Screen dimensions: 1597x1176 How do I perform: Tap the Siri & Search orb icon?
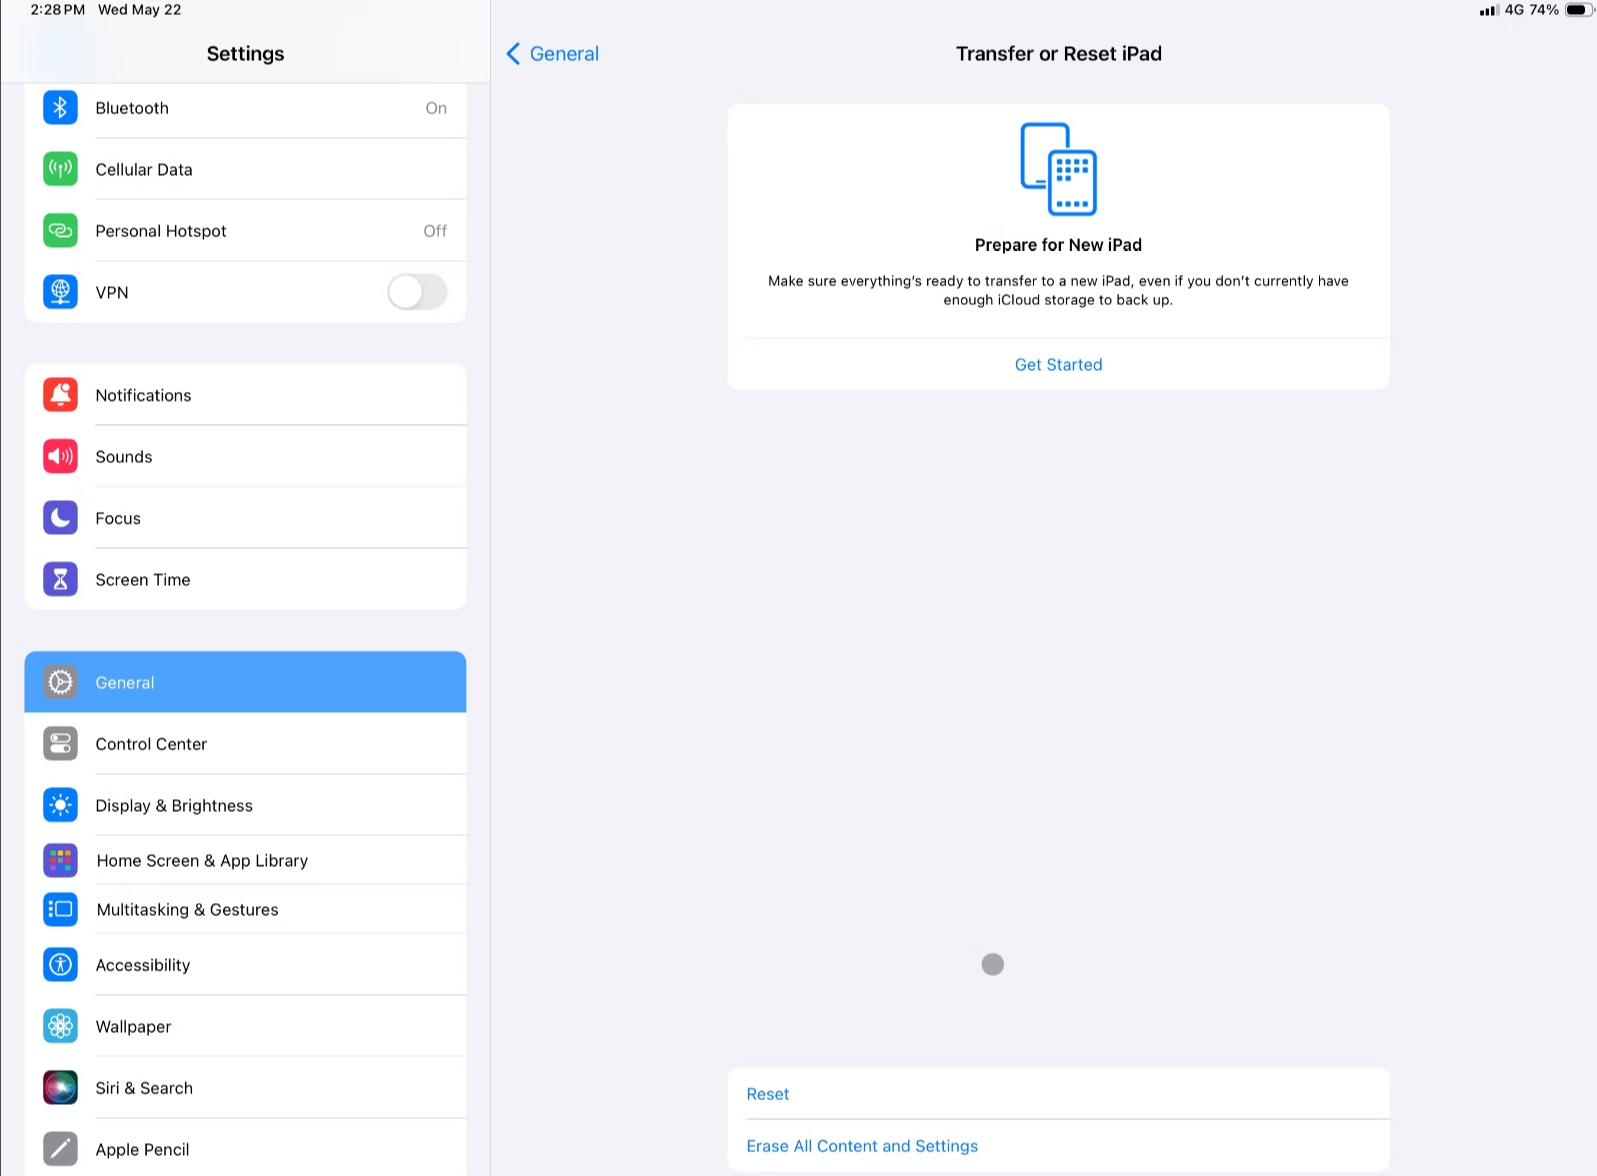(60, 1088)
